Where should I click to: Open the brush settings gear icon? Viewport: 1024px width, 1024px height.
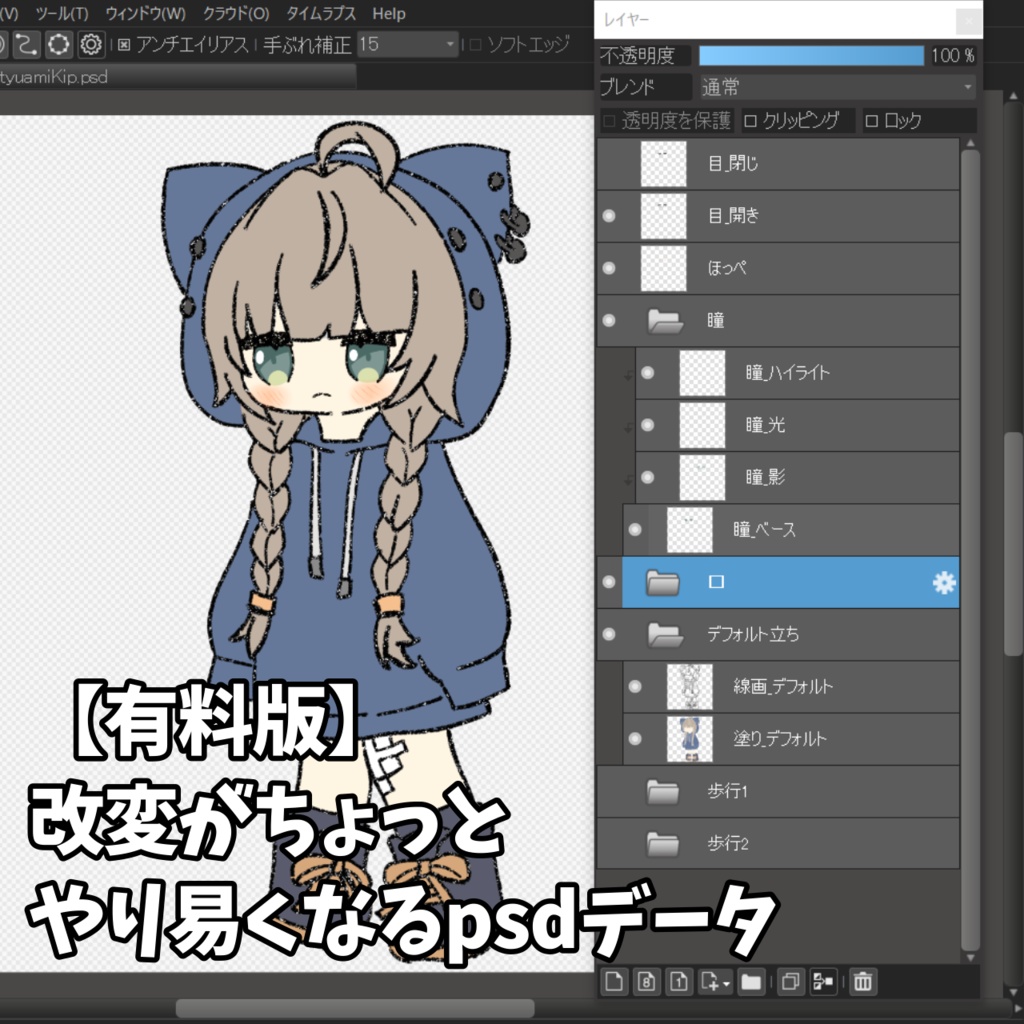tap(92, 46)
